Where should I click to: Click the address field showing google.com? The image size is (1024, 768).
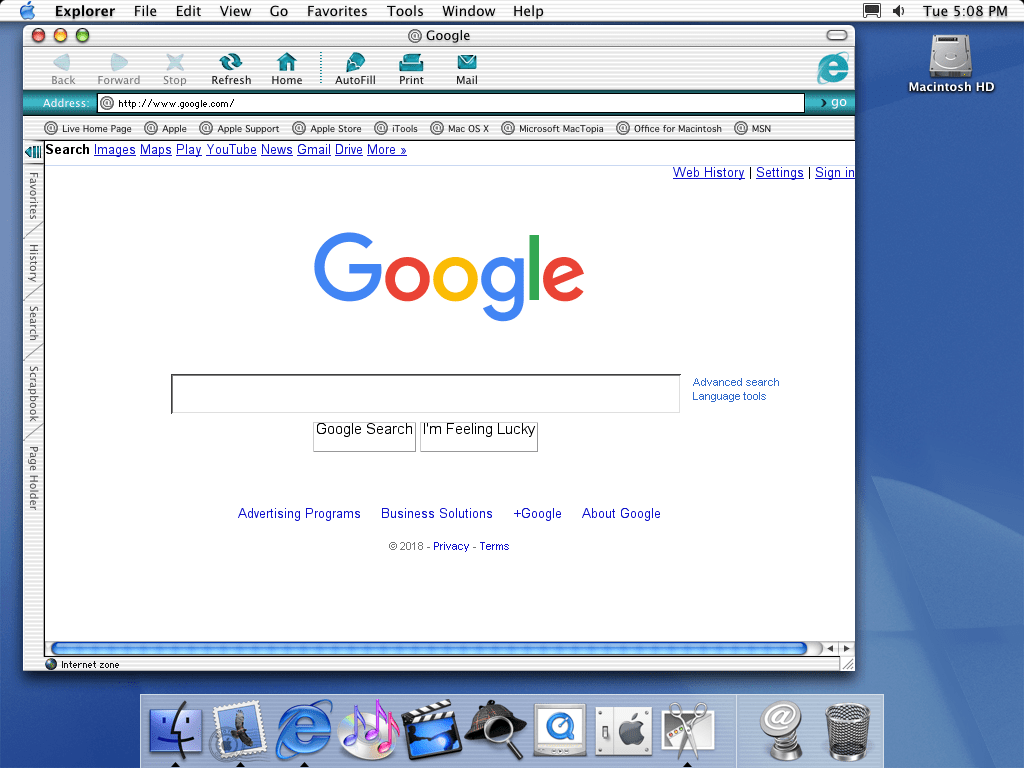tap(451, 103)
